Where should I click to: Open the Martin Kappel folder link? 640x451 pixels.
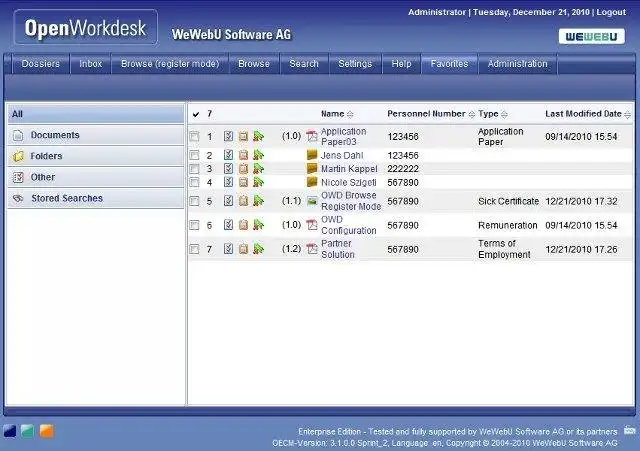tap(349, 169)
